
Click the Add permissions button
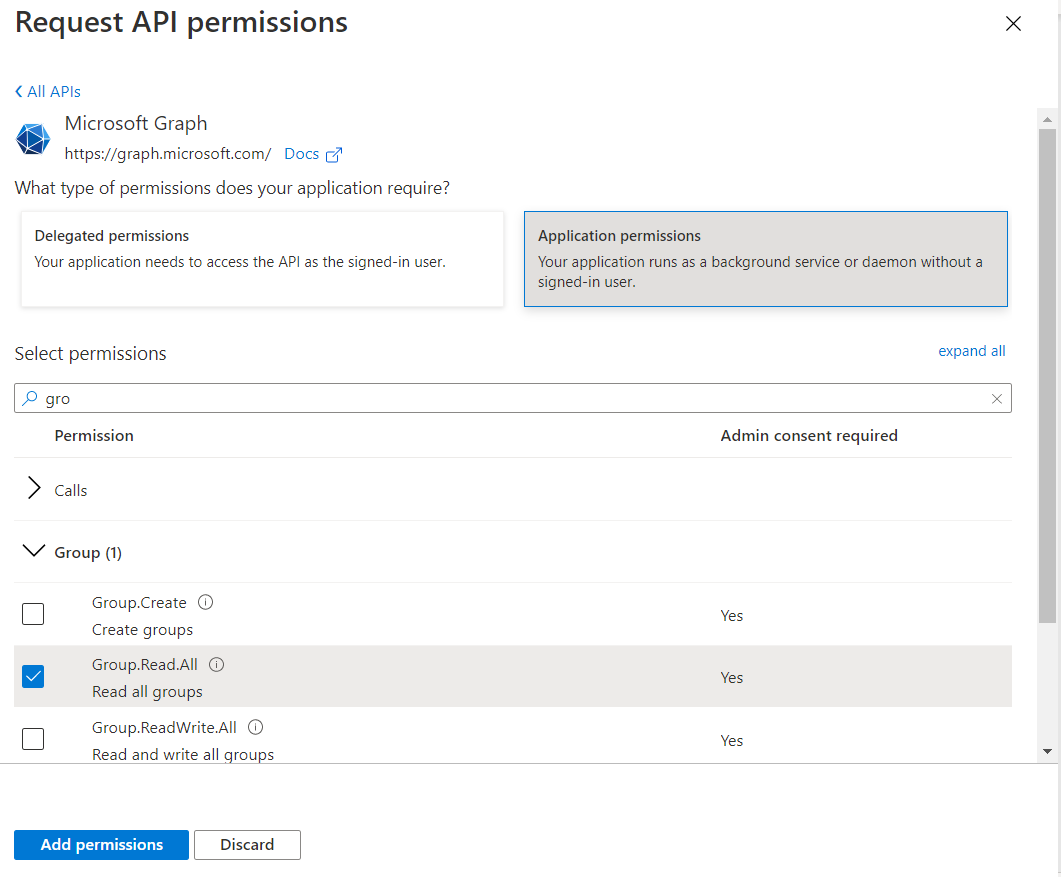click(101, 845)
